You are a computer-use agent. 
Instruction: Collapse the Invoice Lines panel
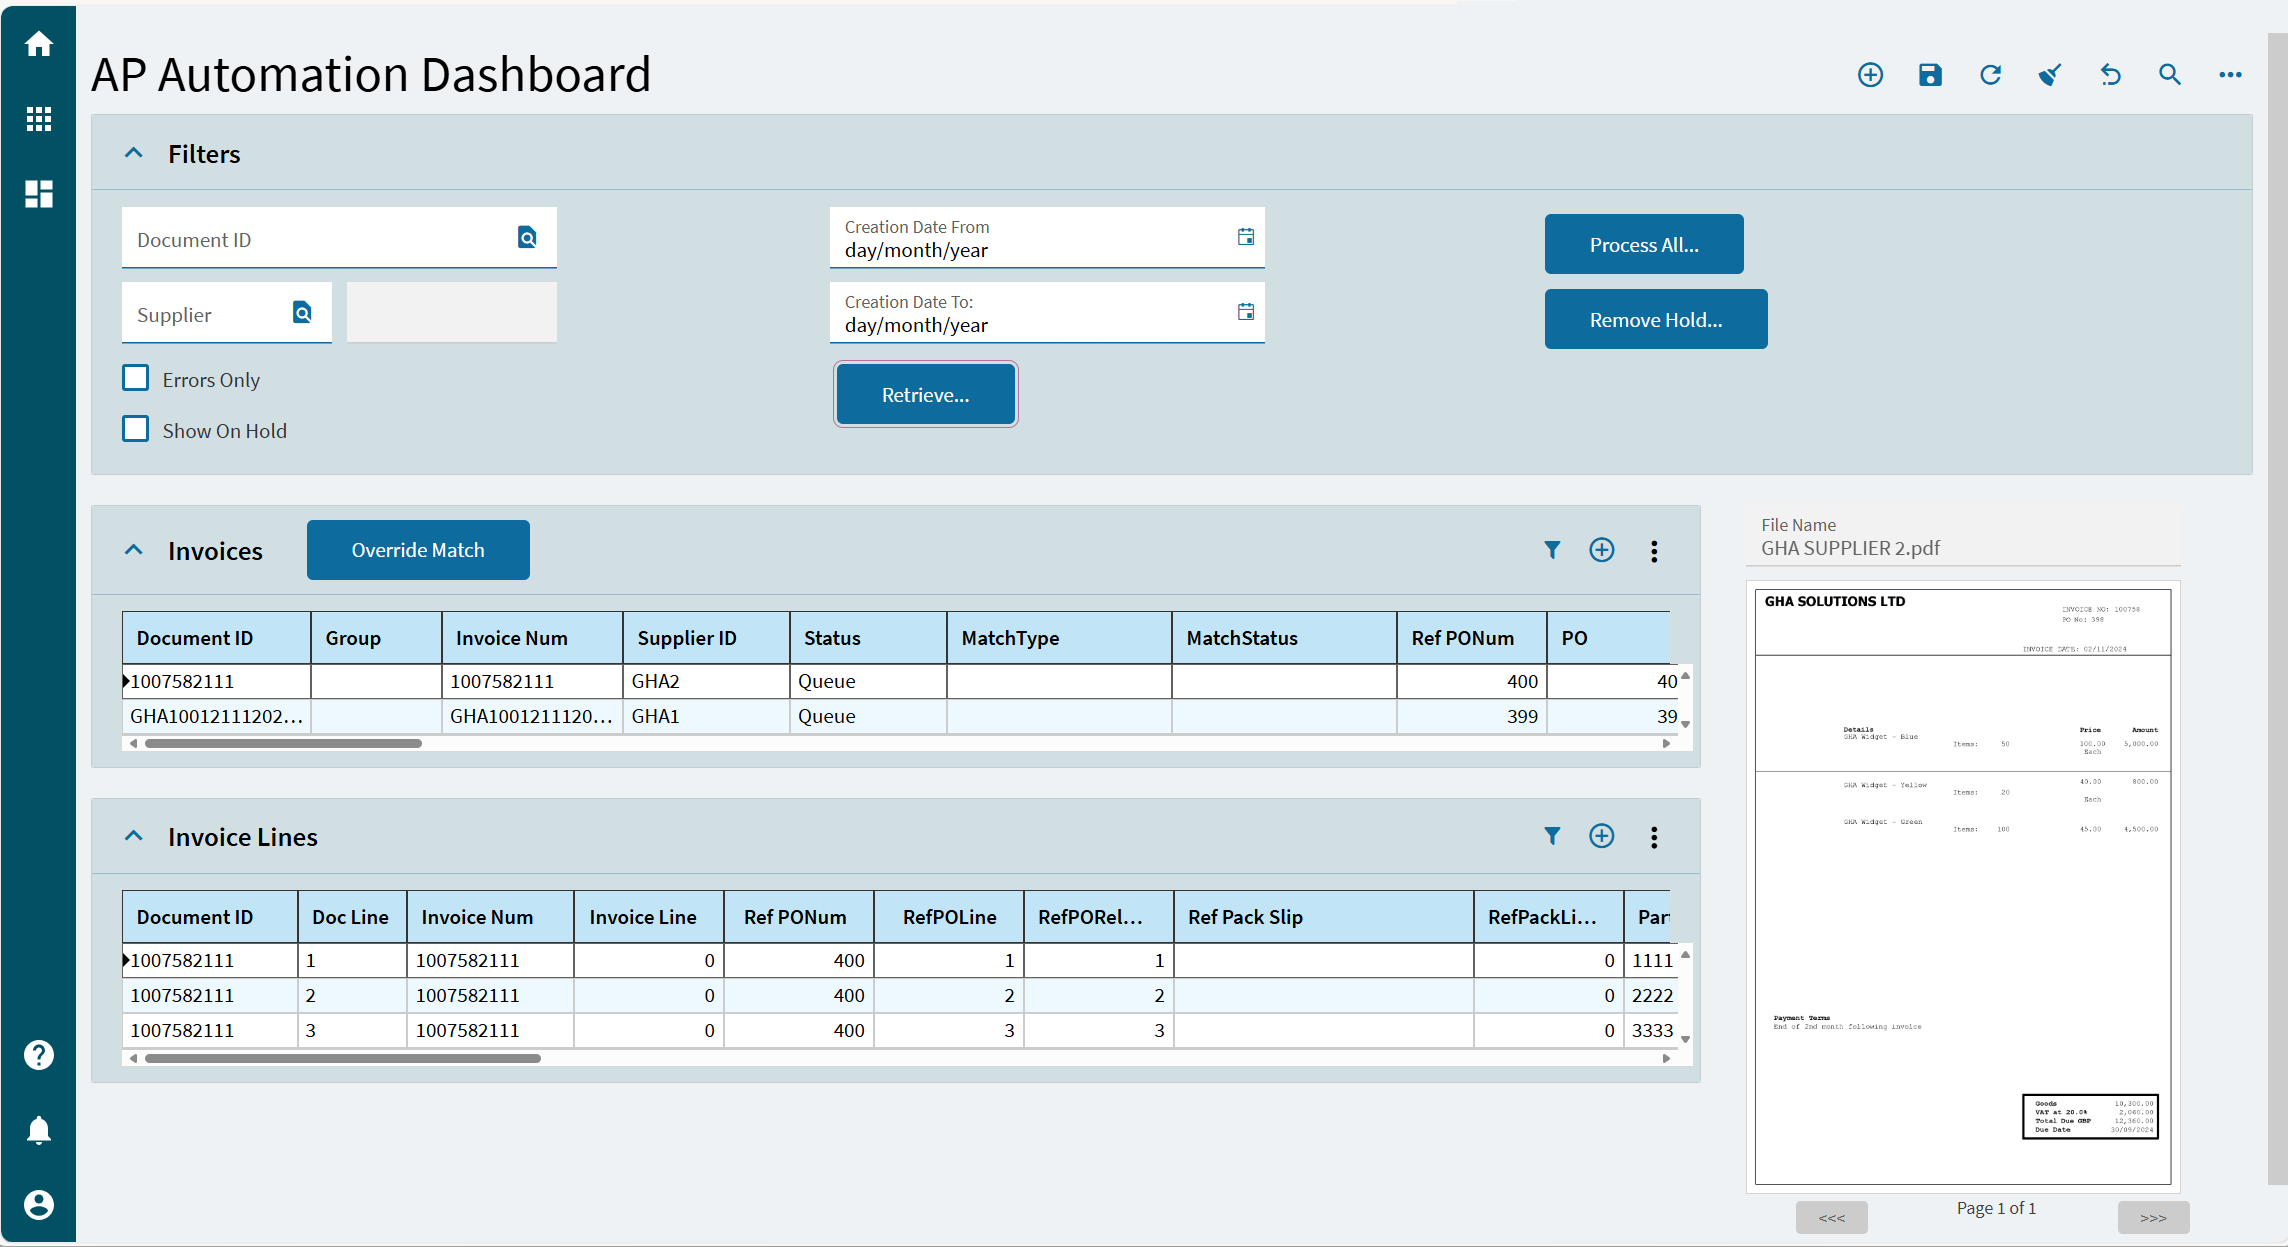click(134, 836)
